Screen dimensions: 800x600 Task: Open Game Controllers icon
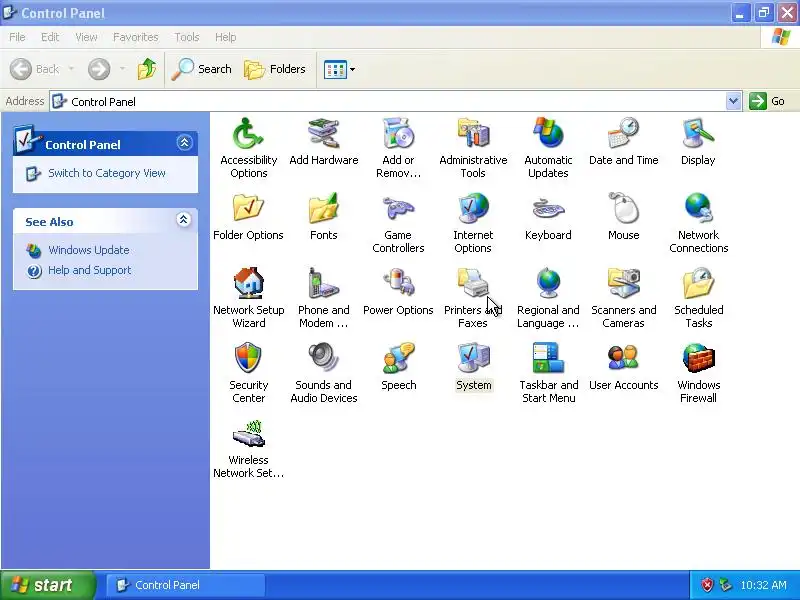point(398,223)
